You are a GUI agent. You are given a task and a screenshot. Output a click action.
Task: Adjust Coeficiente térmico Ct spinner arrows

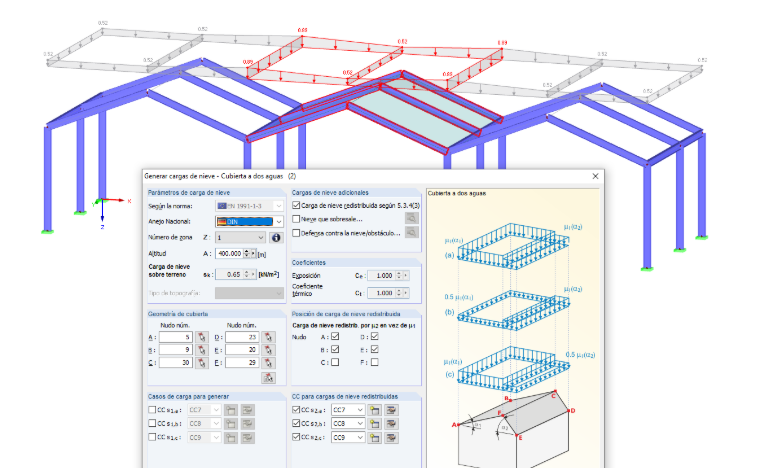click(x=398, y=293)
